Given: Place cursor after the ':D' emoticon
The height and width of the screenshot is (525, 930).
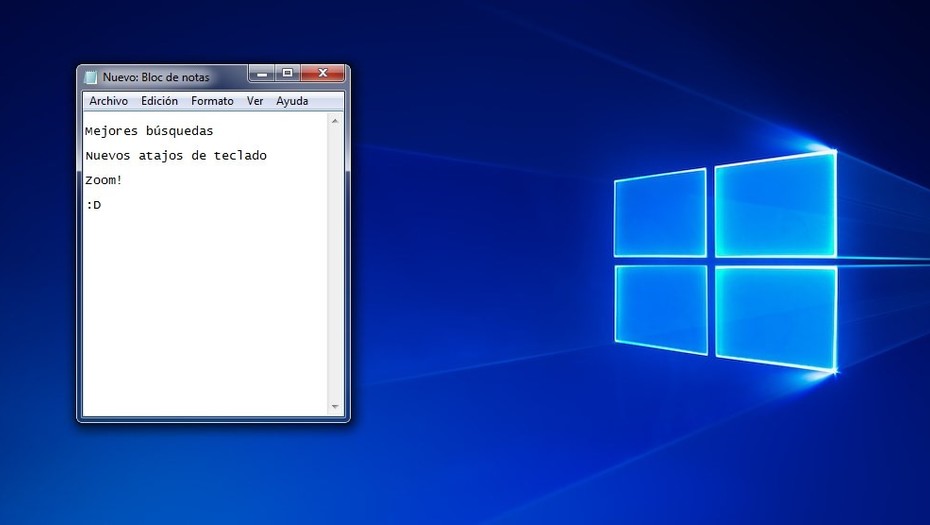Looking at the screenshot, I should [102, 206].
